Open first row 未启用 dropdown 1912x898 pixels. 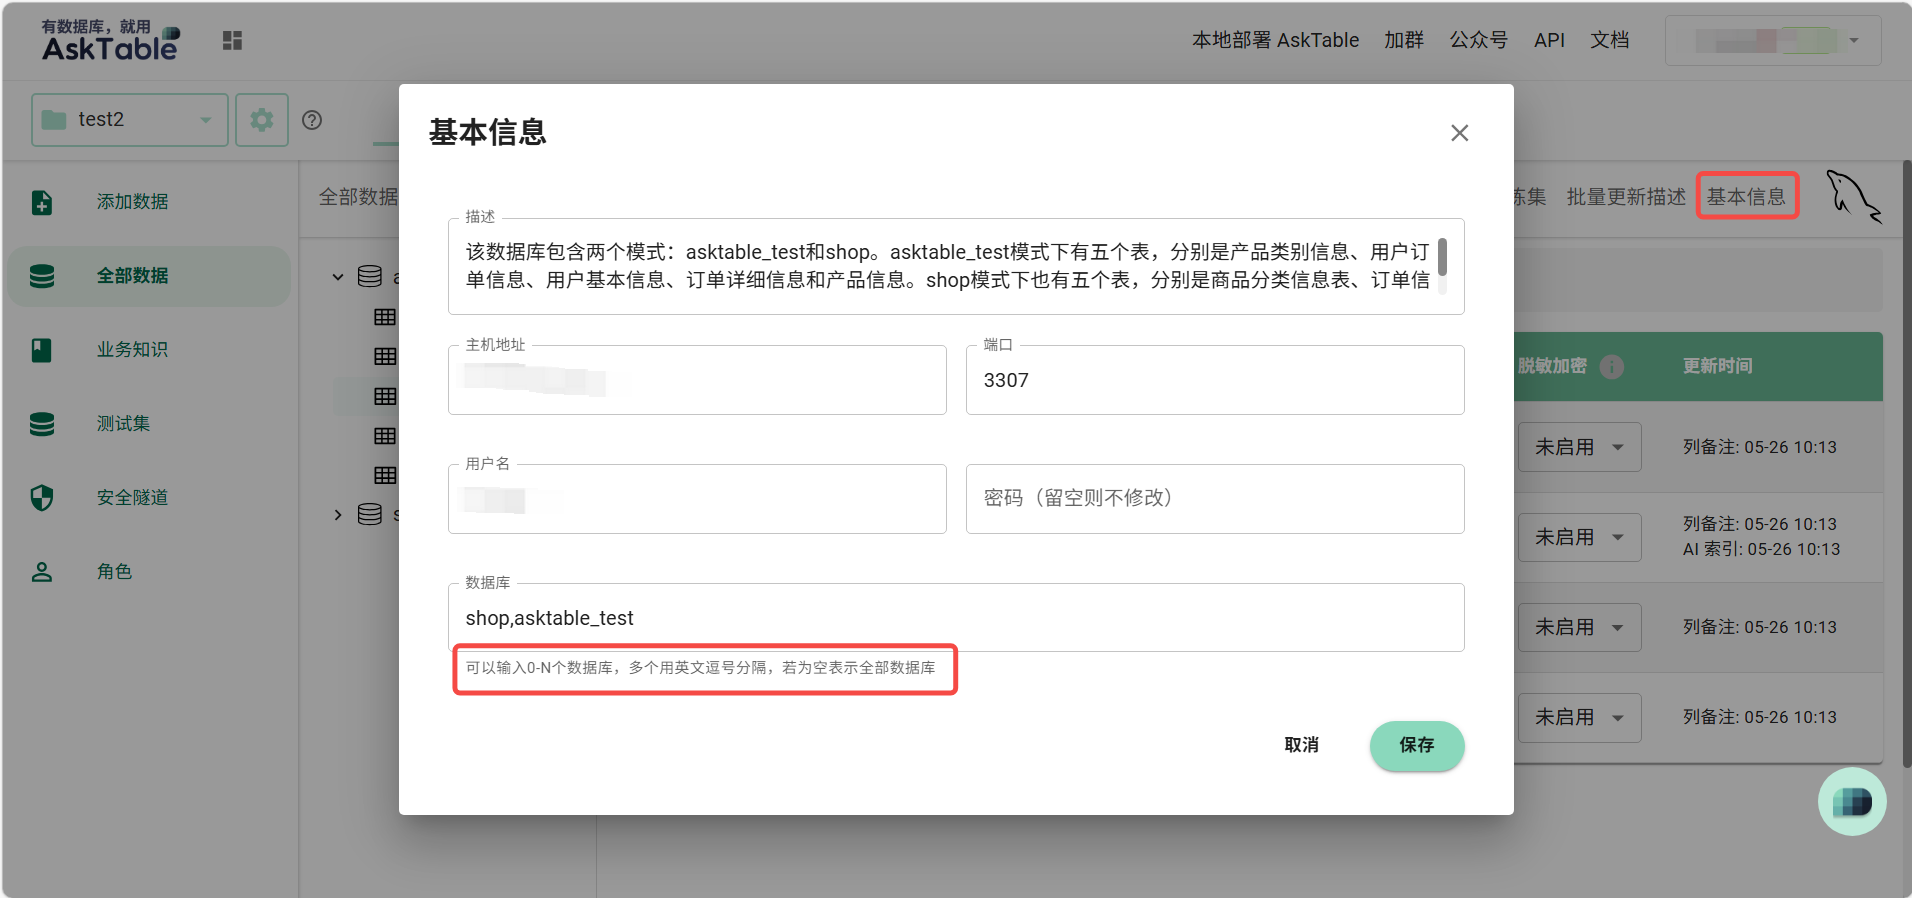pyautogui.click(x=1580, y=447)
